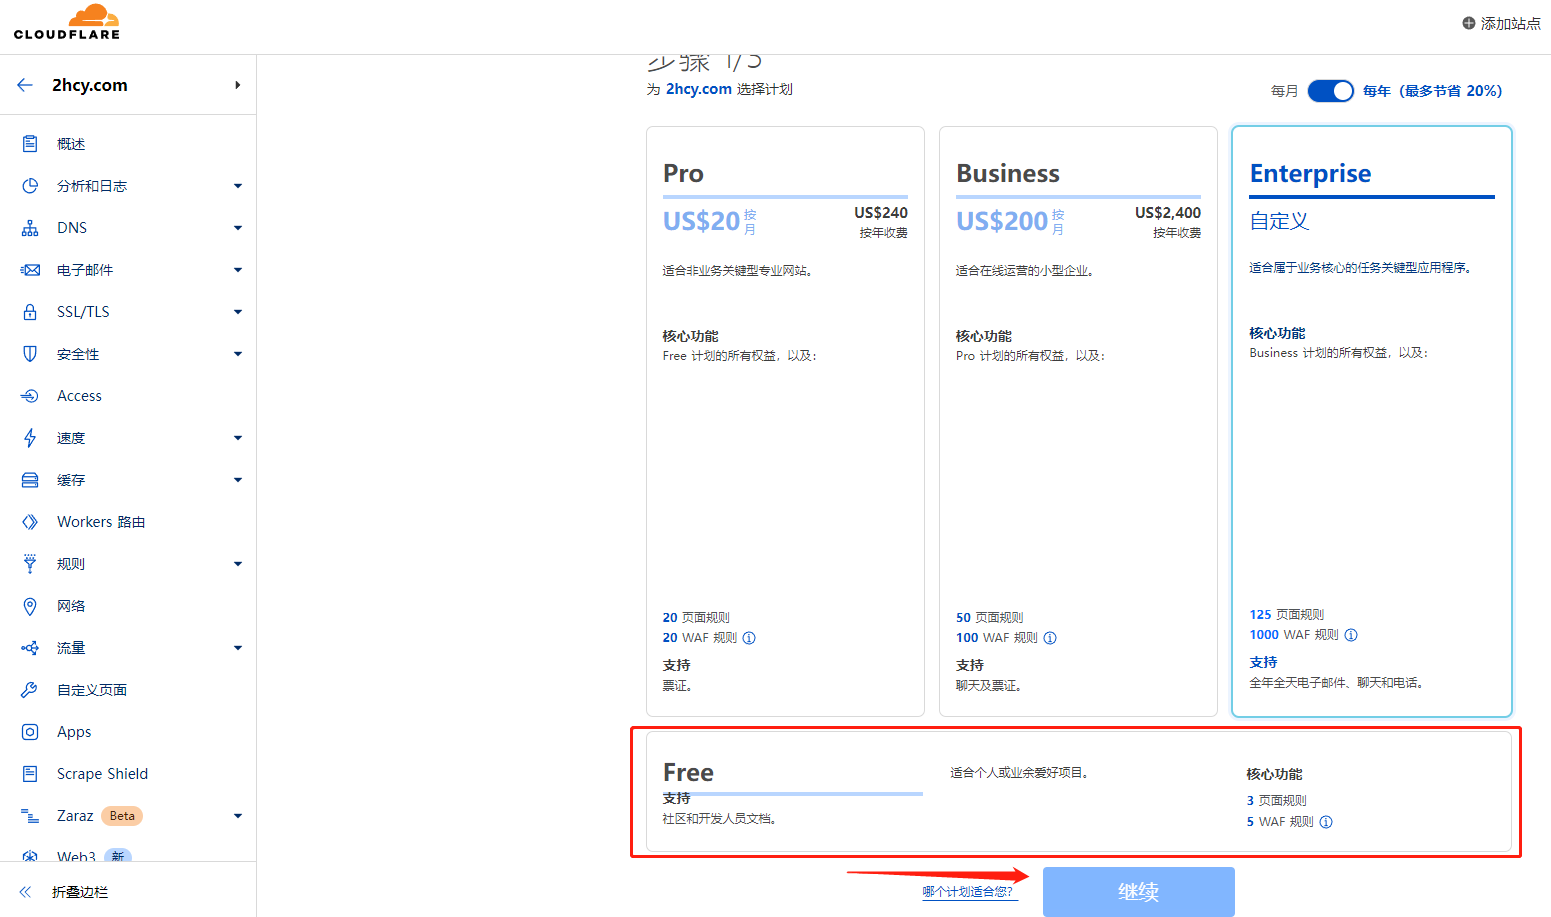
Task: Click the back arrow beside 2hcy.com
Action: click(x=25, y=85)
